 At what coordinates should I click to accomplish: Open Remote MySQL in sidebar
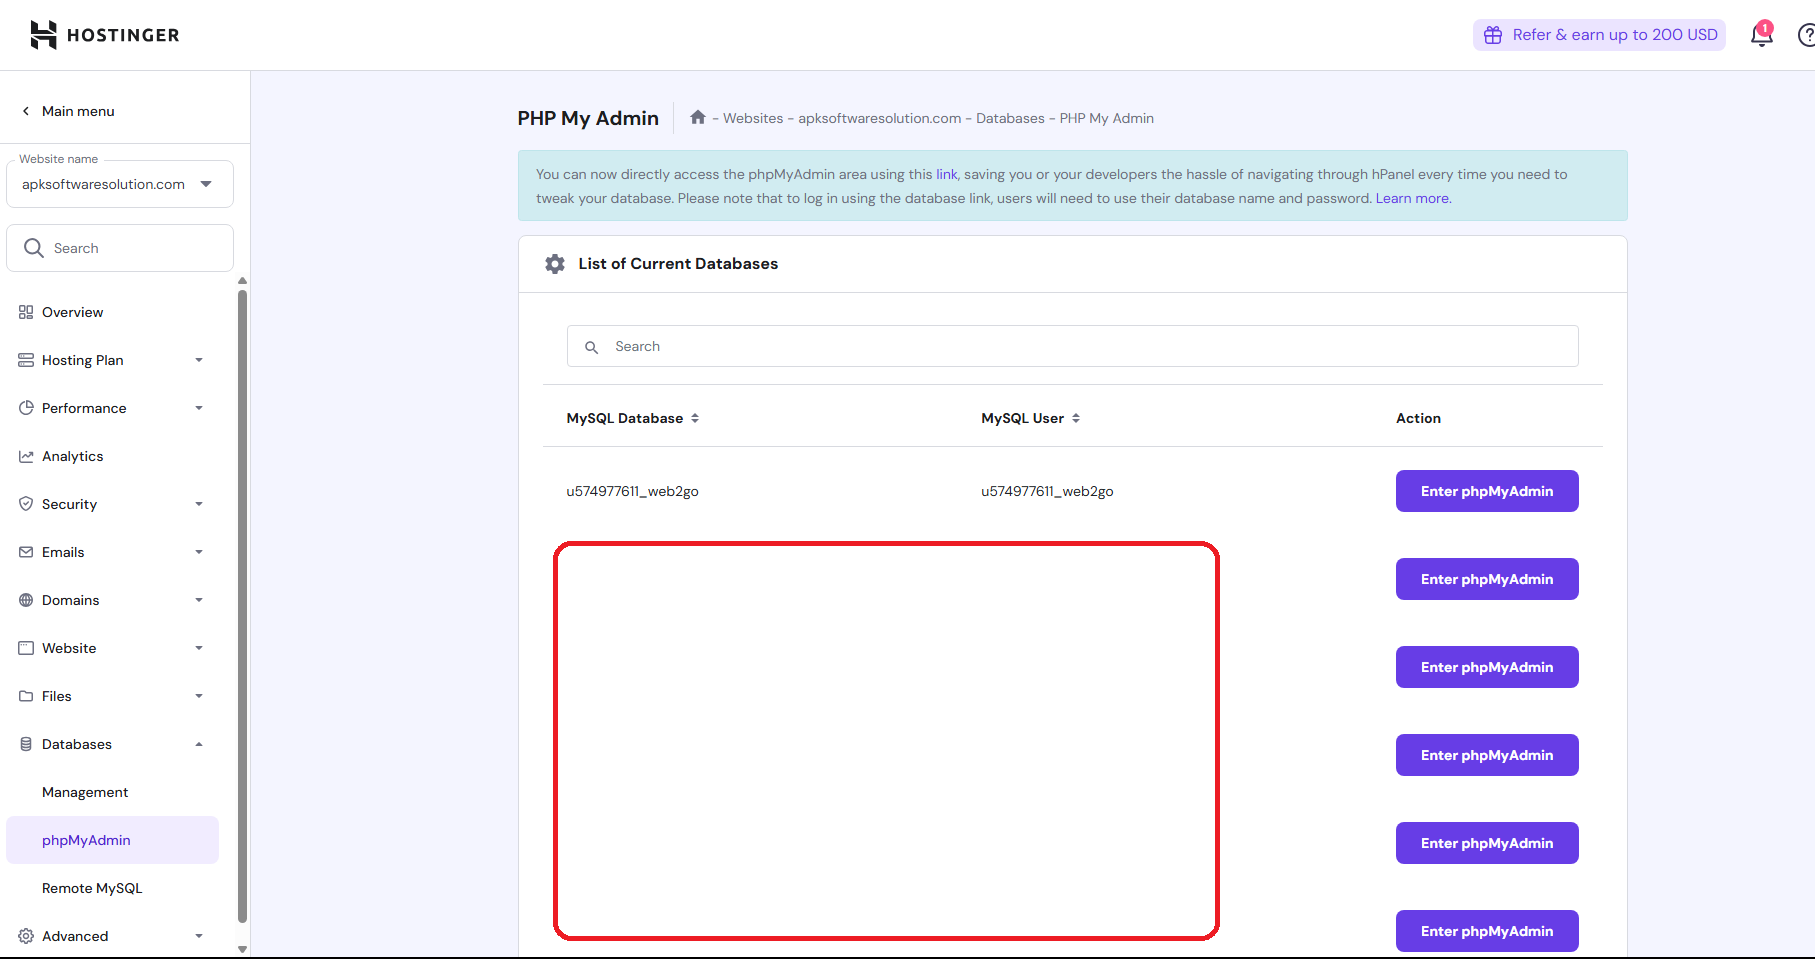92,888
